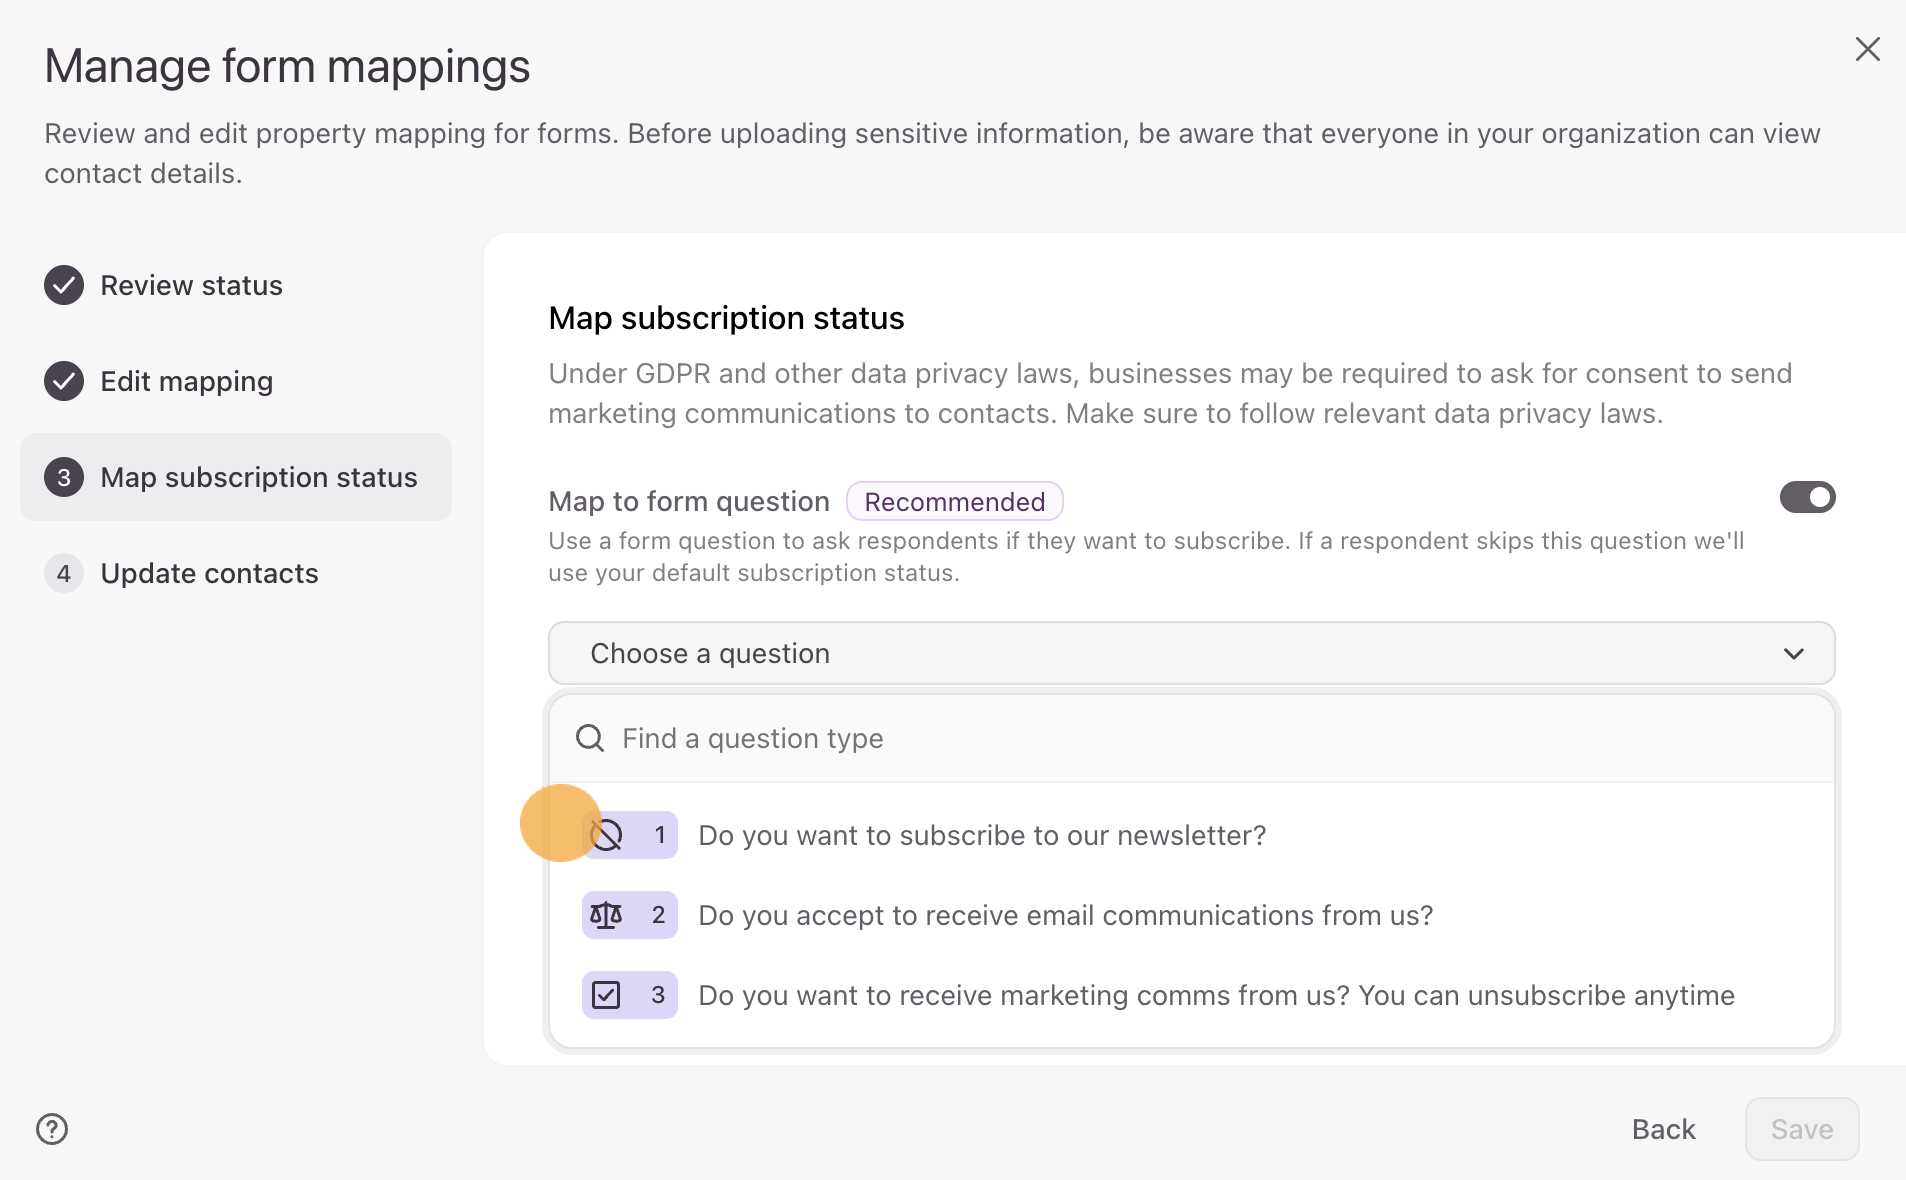Switch to the Edit mapping step
The image size is (1906, 1180).
187,381
